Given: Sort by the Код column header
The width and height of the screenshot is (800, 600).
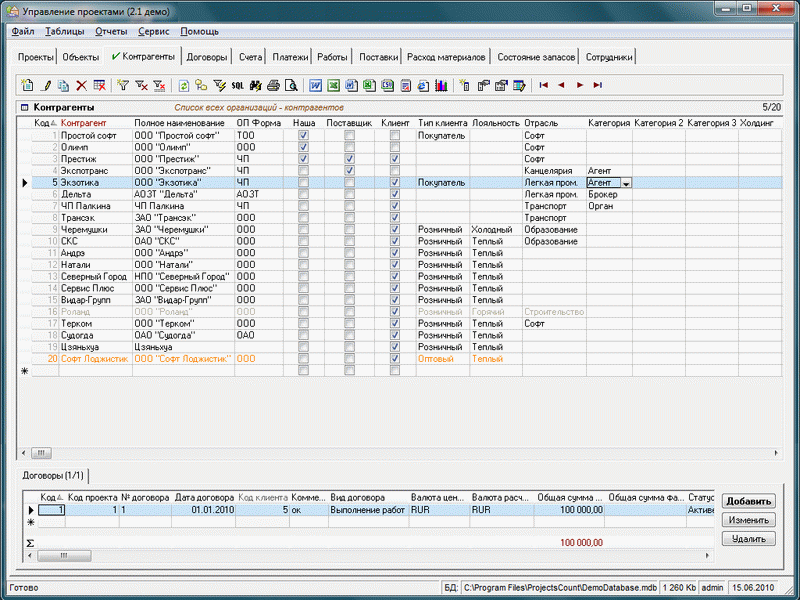Looking at the screenshot, I should [42, 122].
